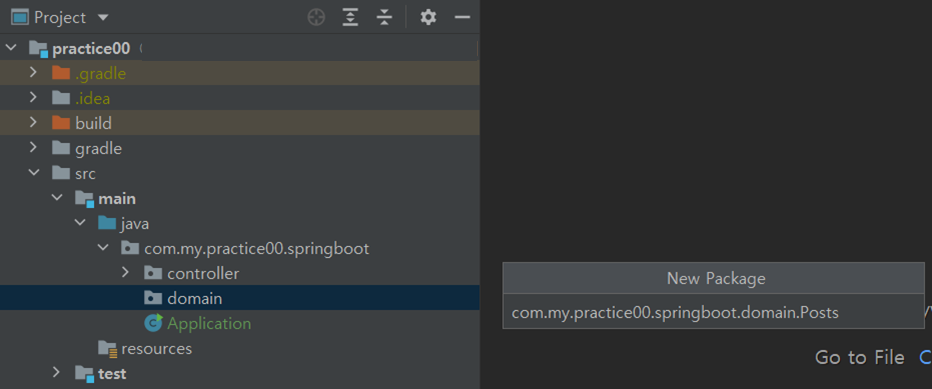Expand the build folder
The height and width of the screenshot is (389, 932).
click(33, 123)
